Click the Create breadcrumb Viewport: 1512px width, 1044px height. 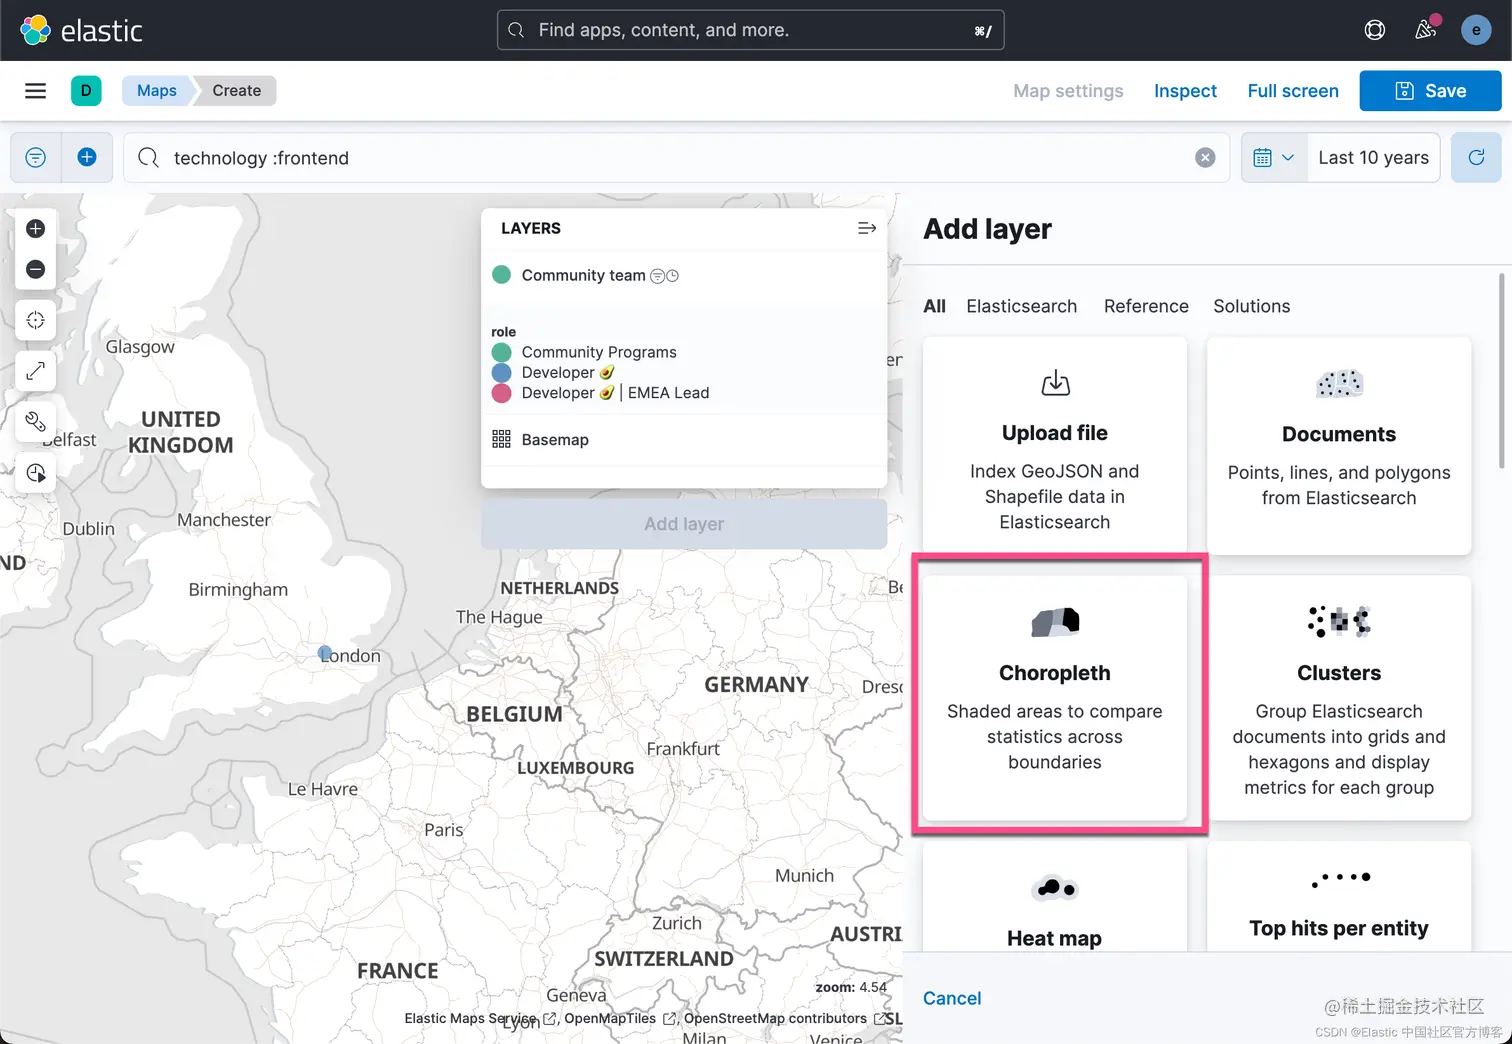click(x=236, y=91)
